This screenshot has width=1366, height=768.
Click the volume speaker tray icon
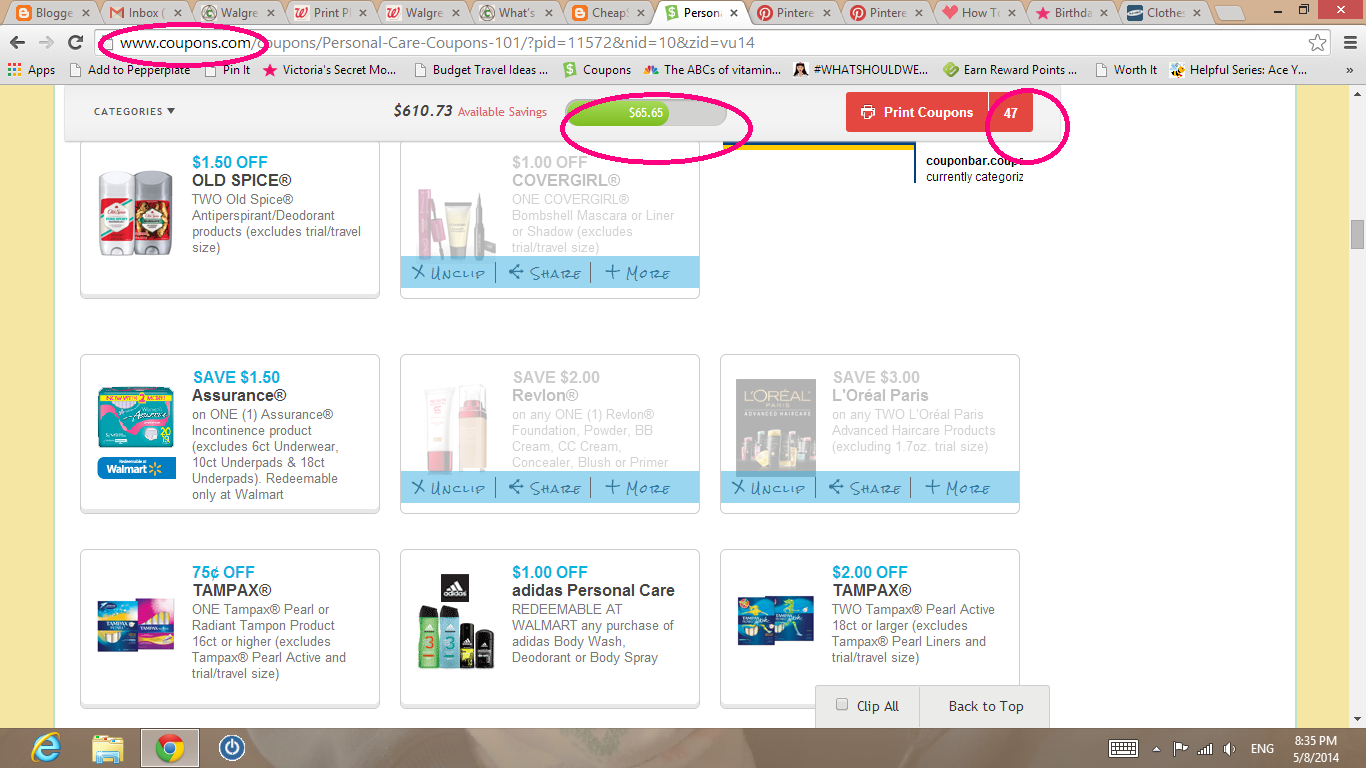(1229, 748)
